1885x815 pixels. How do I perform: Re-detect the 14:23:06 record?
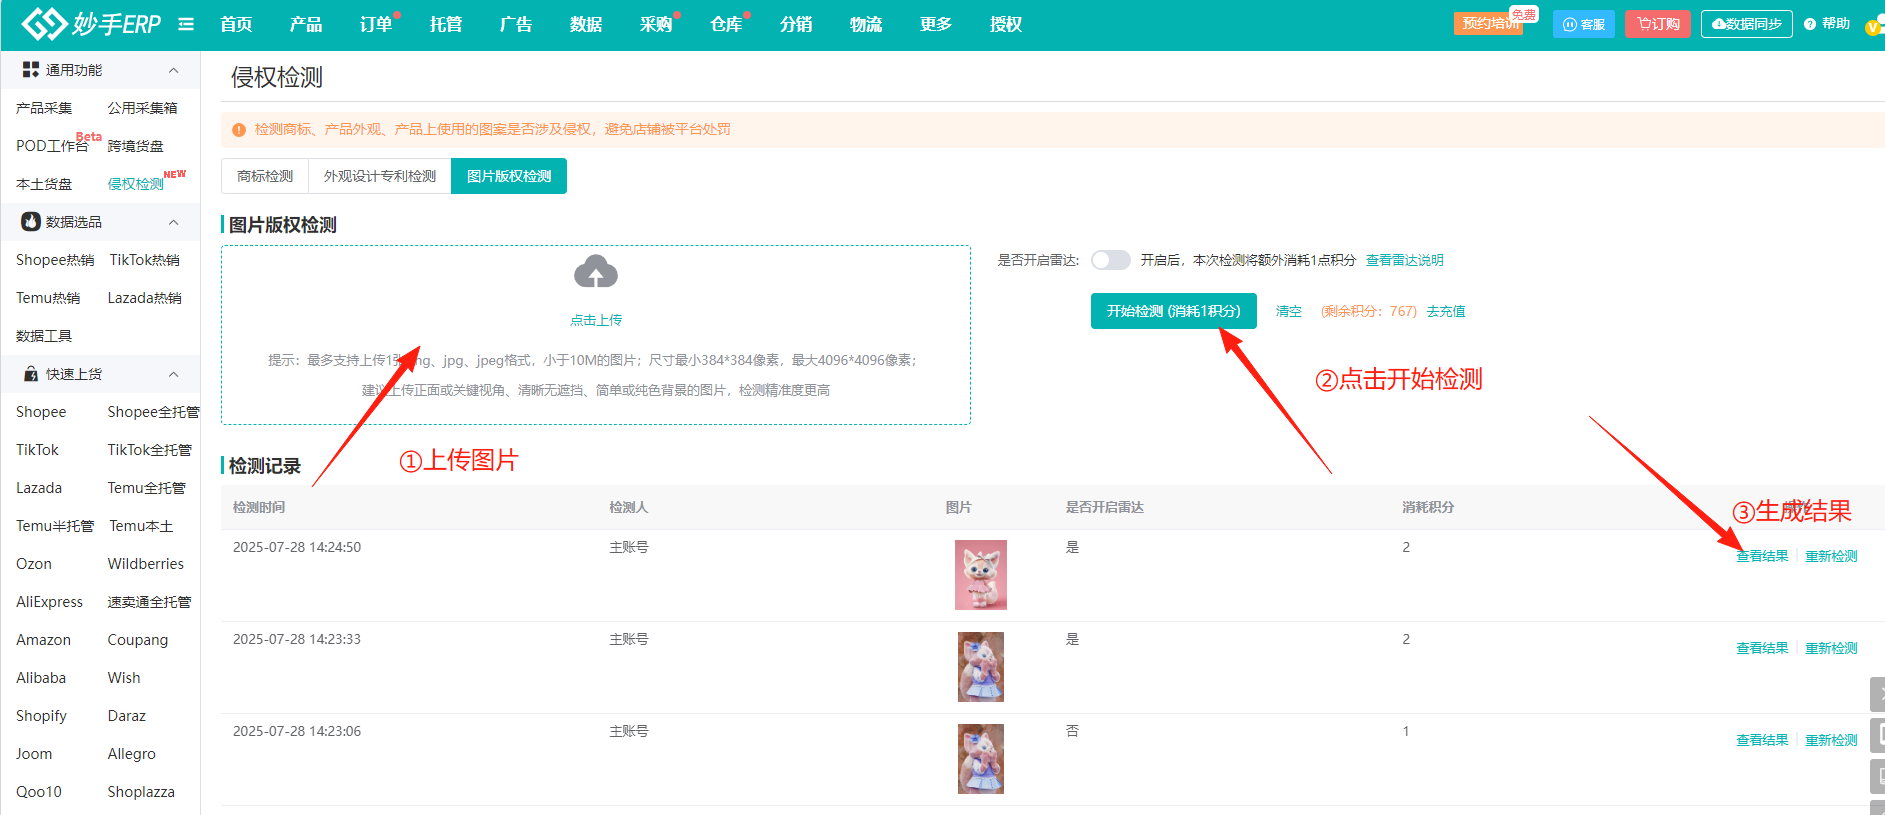point(1831,740)
